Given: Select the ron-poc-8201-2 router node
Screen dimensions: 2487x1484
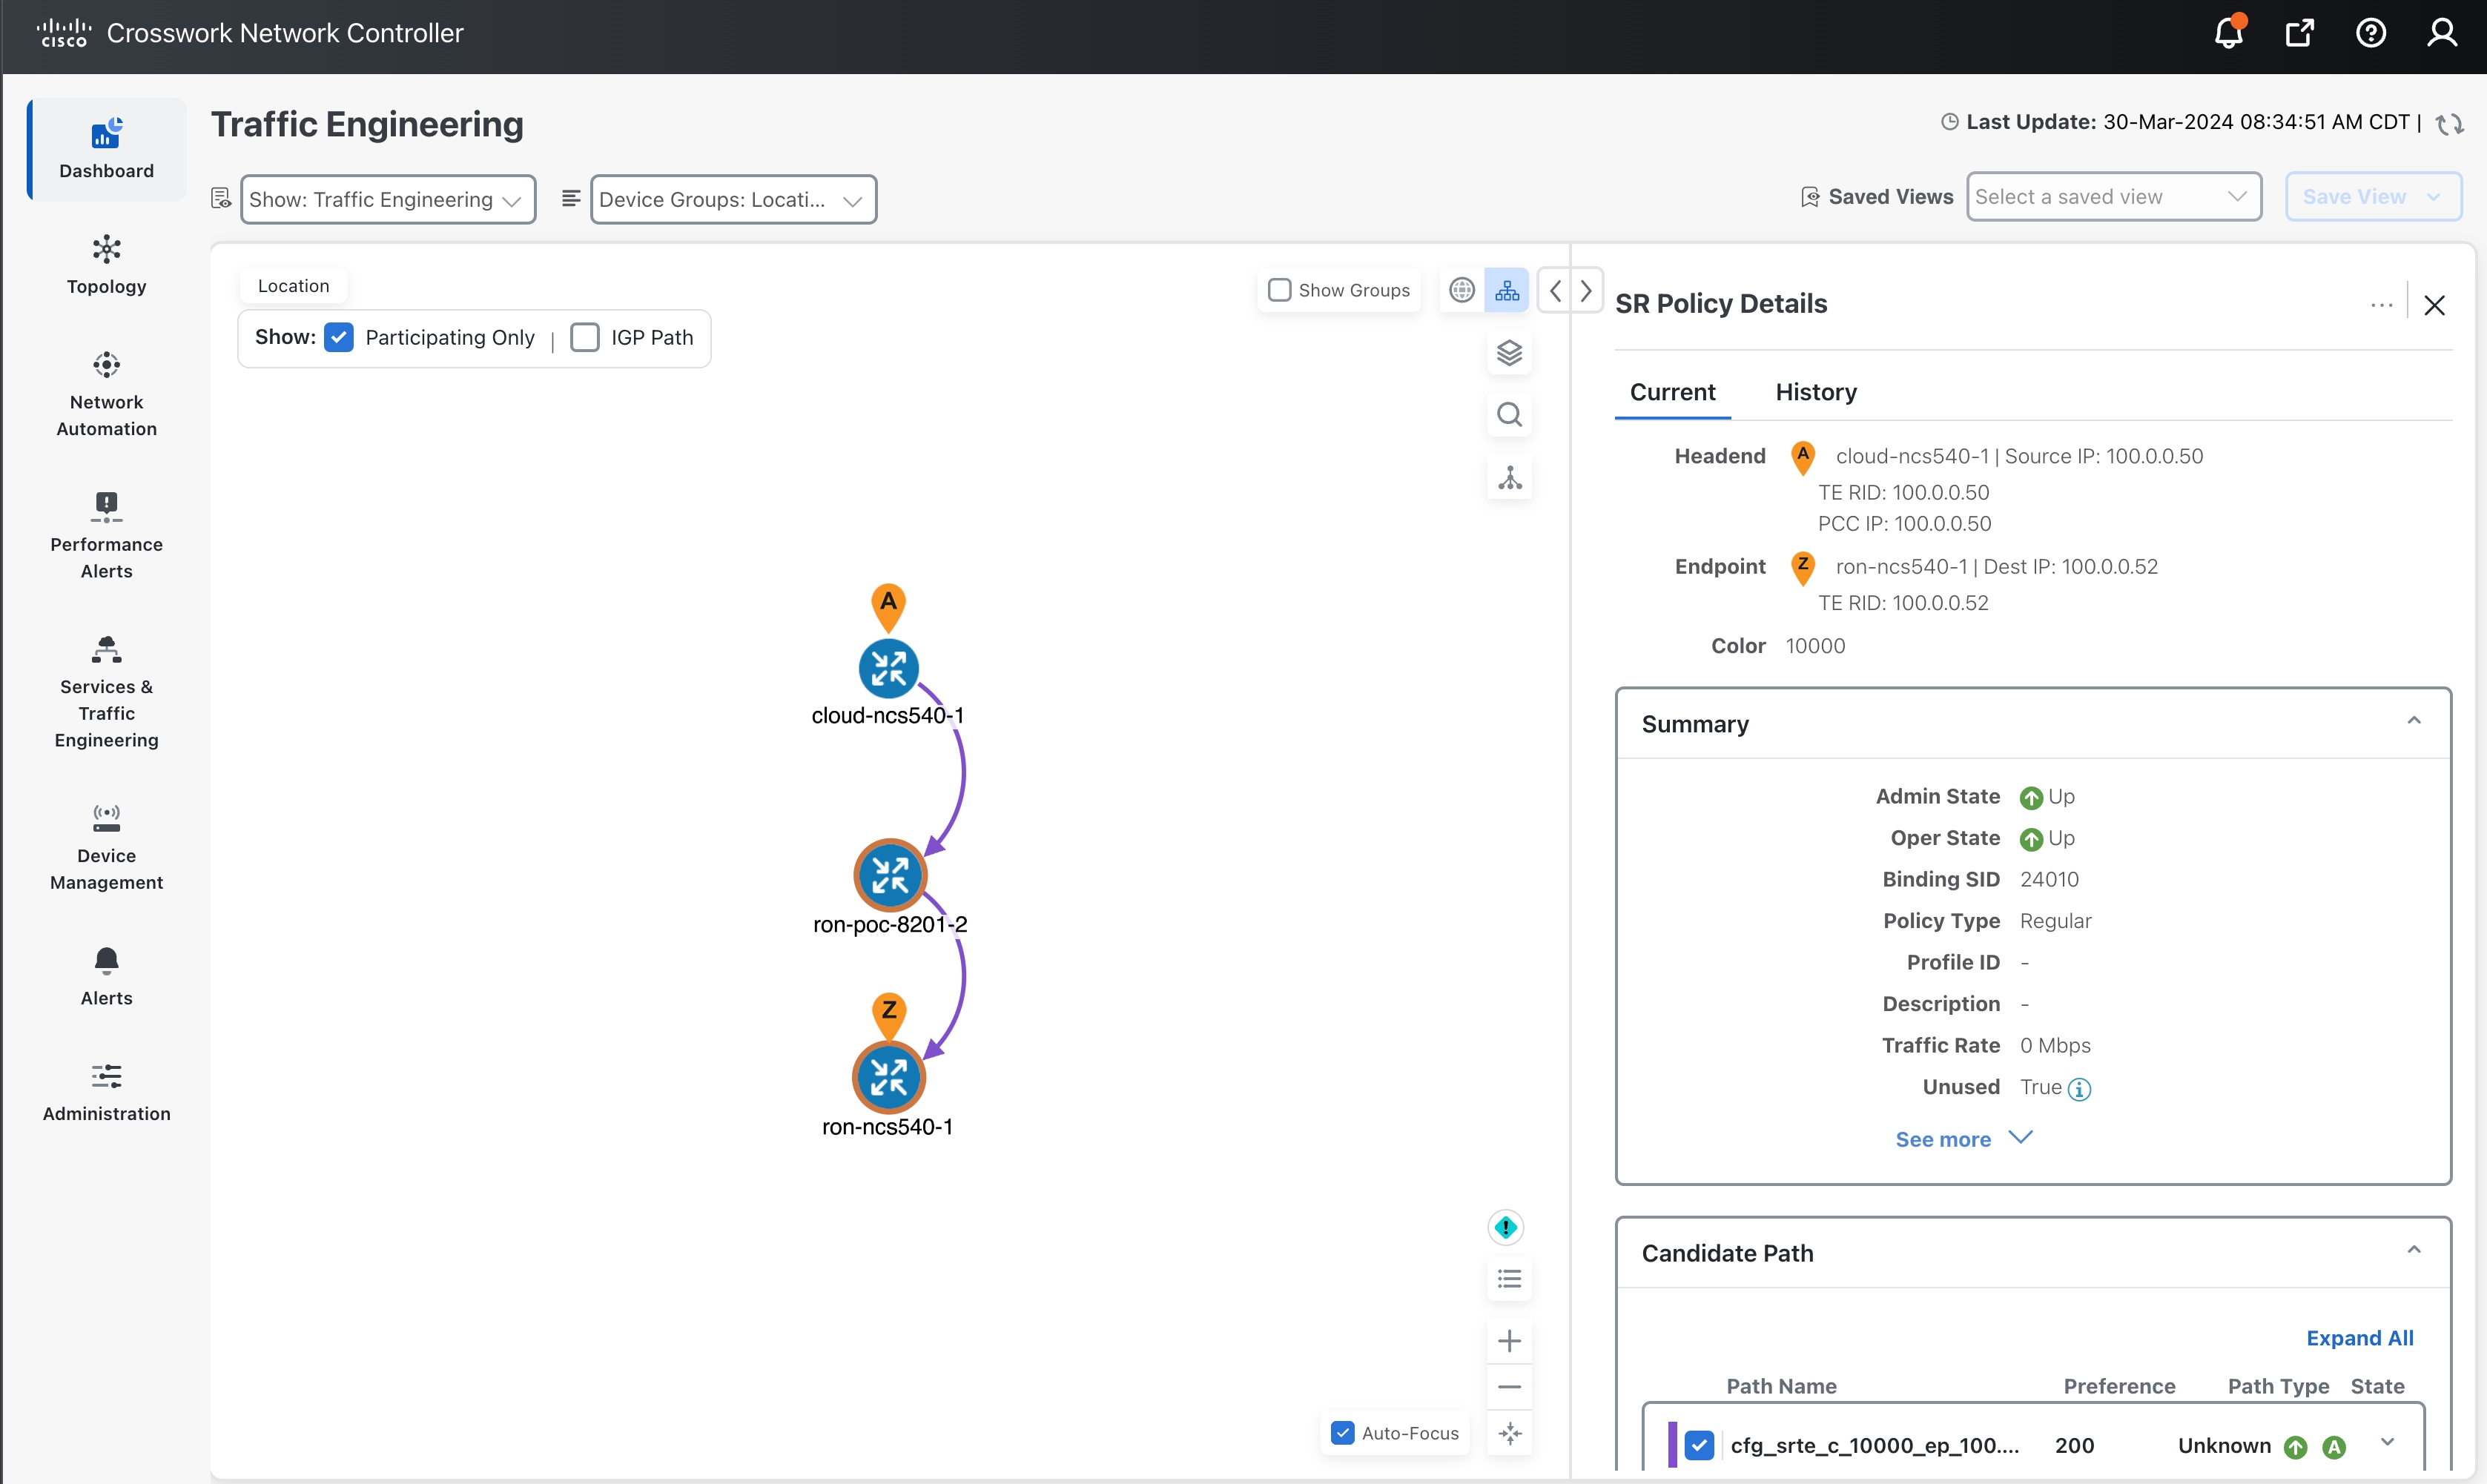Looking at the screenshot, I should pyautogui.click(x=889, y=875).
